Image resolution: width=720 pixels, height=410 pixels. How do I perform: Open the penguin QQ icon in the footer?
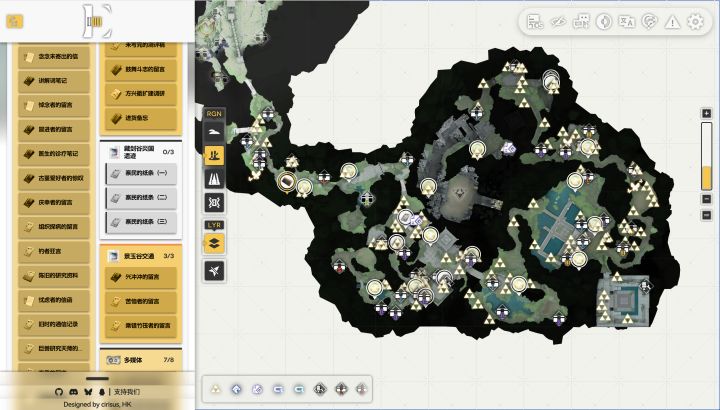(101, 392)
